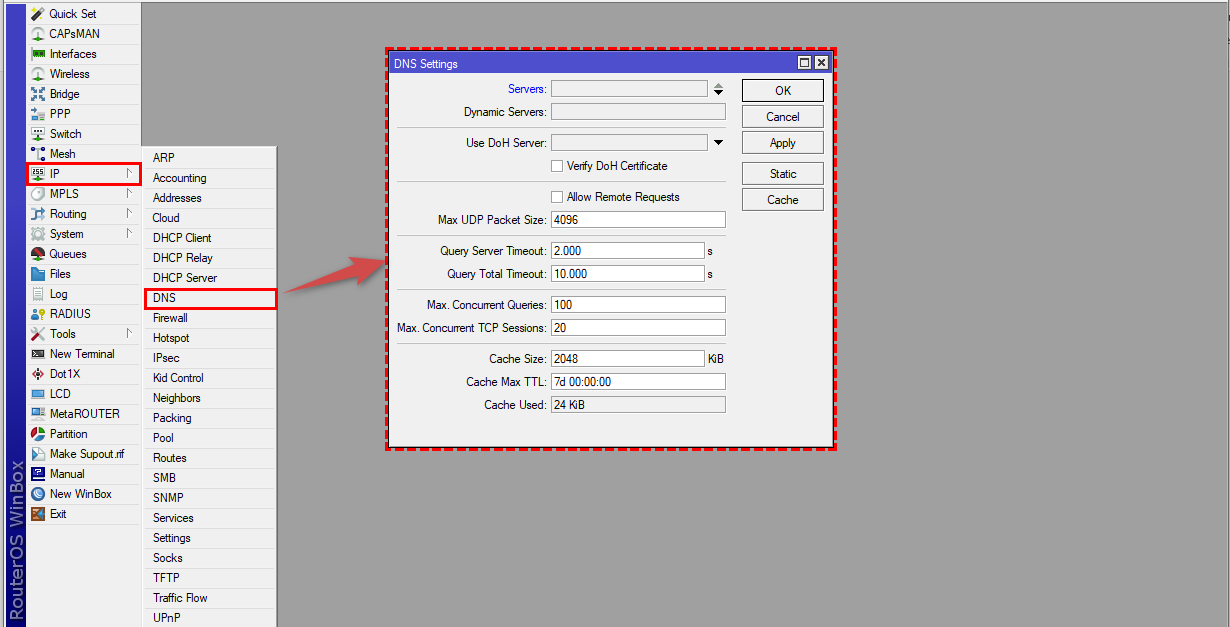Open the Static DNS entries button
This screenshot has width=1230, height=627.
click(782, 174)
